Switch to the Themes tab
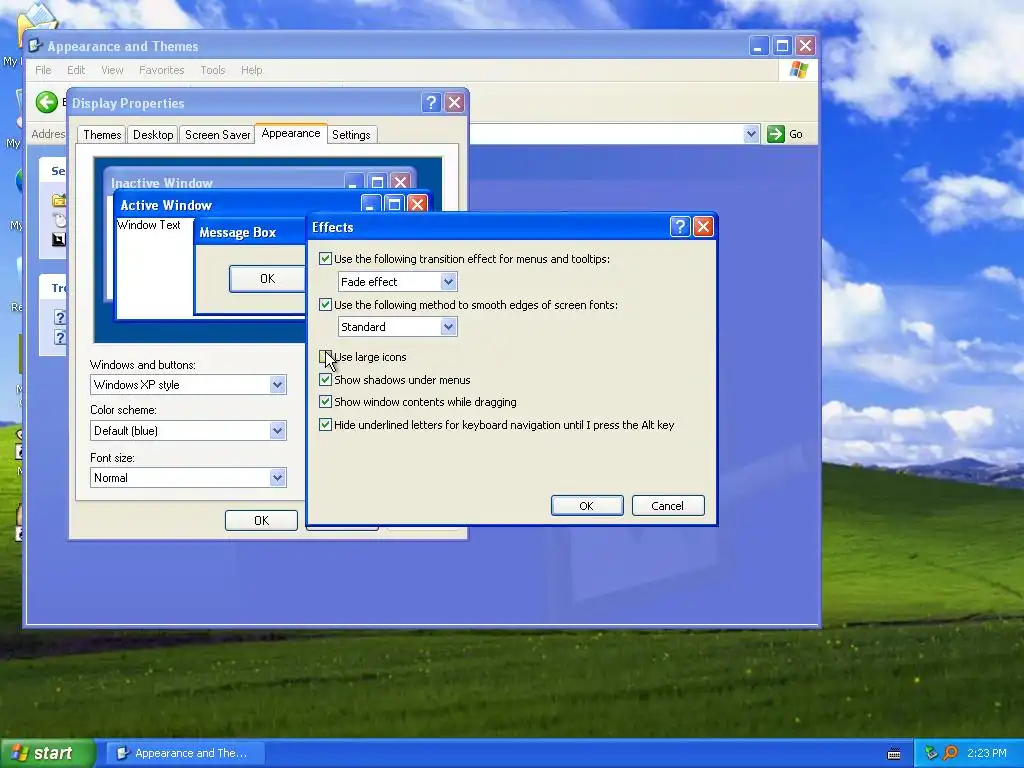This screenshot has width=1024, height=768. tap(102, 135)
